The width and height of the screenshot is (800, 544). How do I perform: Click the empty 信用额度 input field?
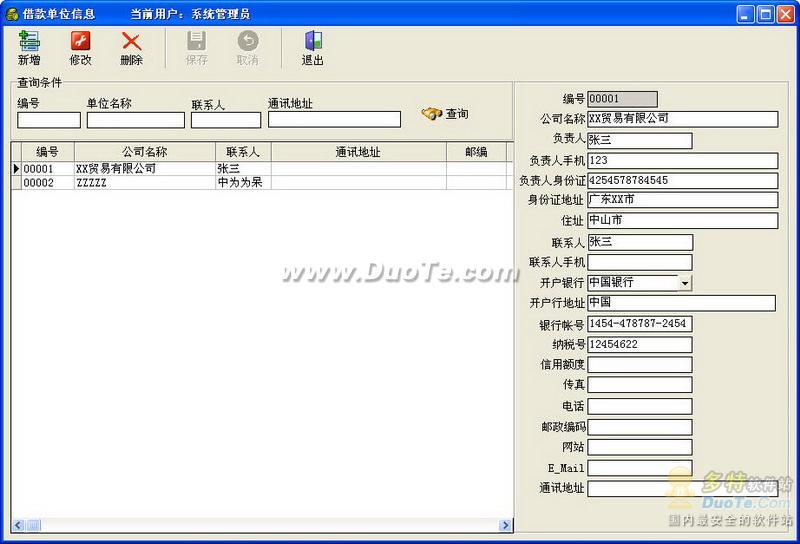(x=639, y=365)
